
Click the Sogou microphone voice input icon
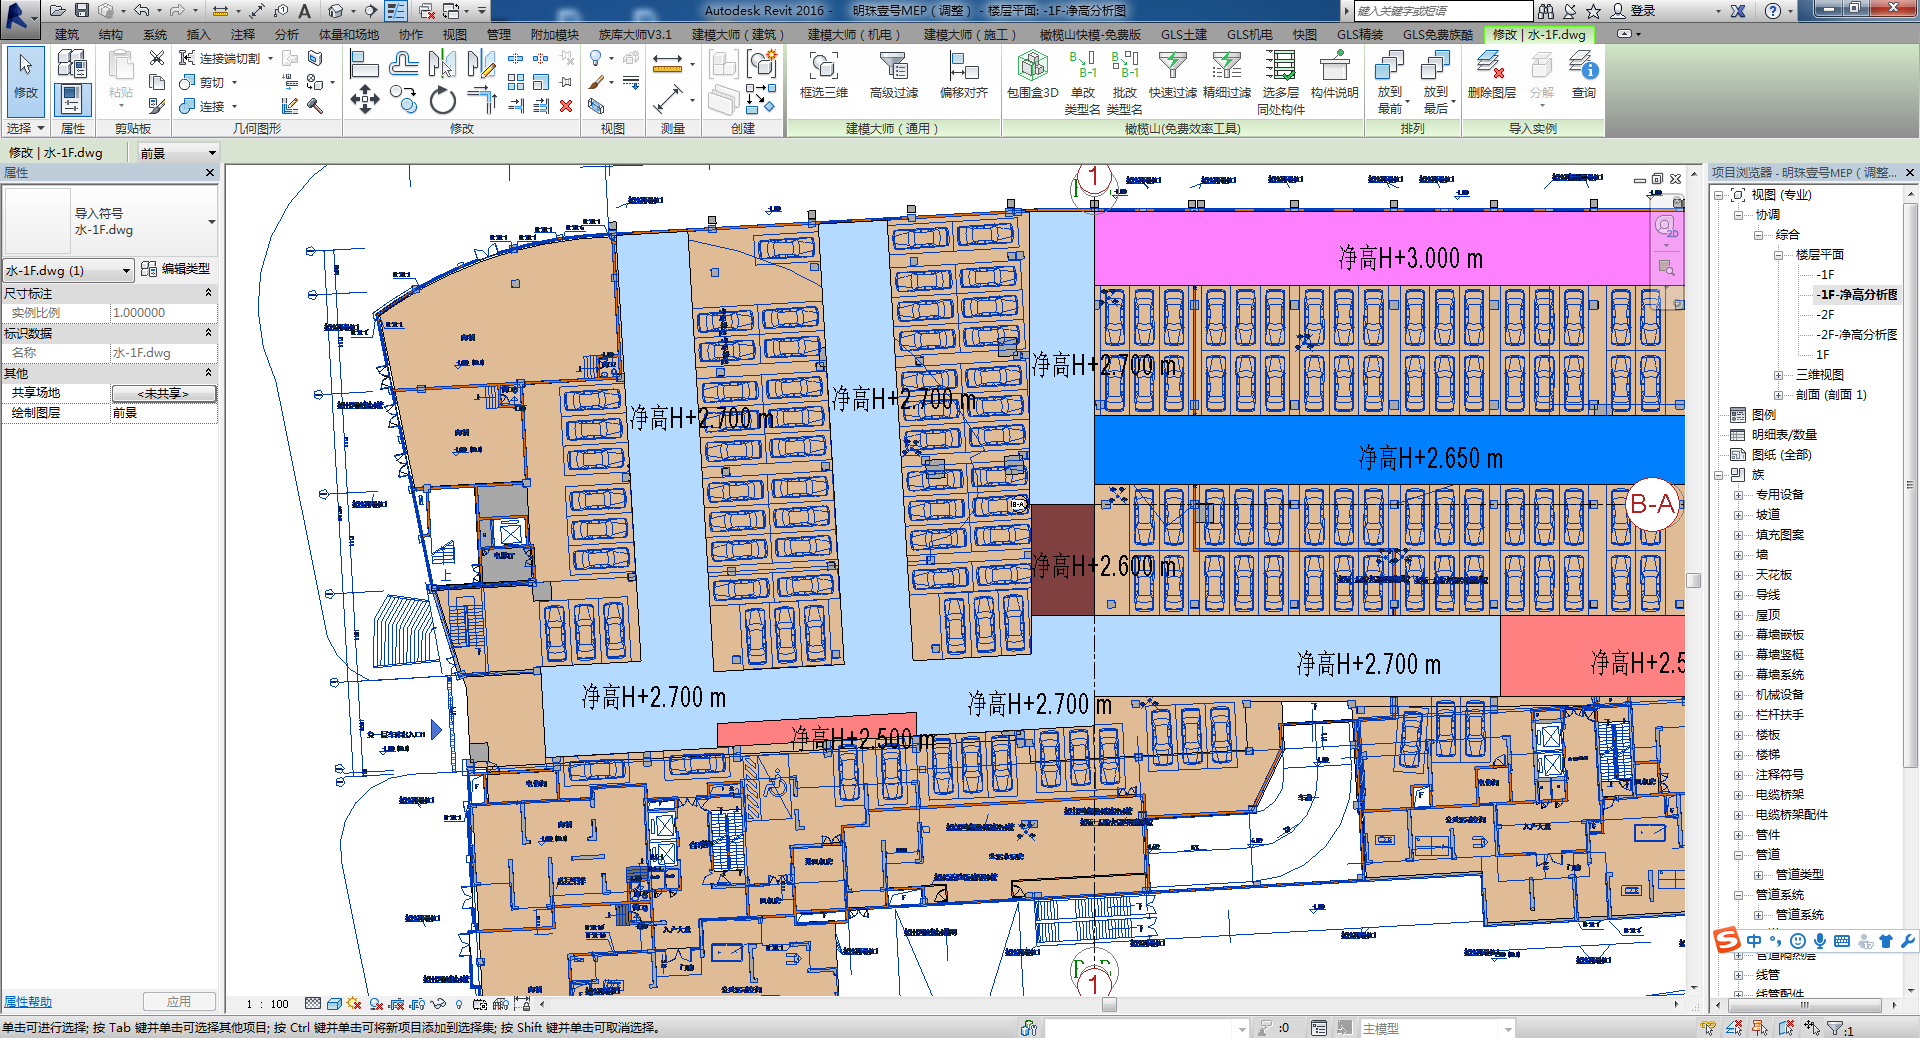pos(1820,941)
